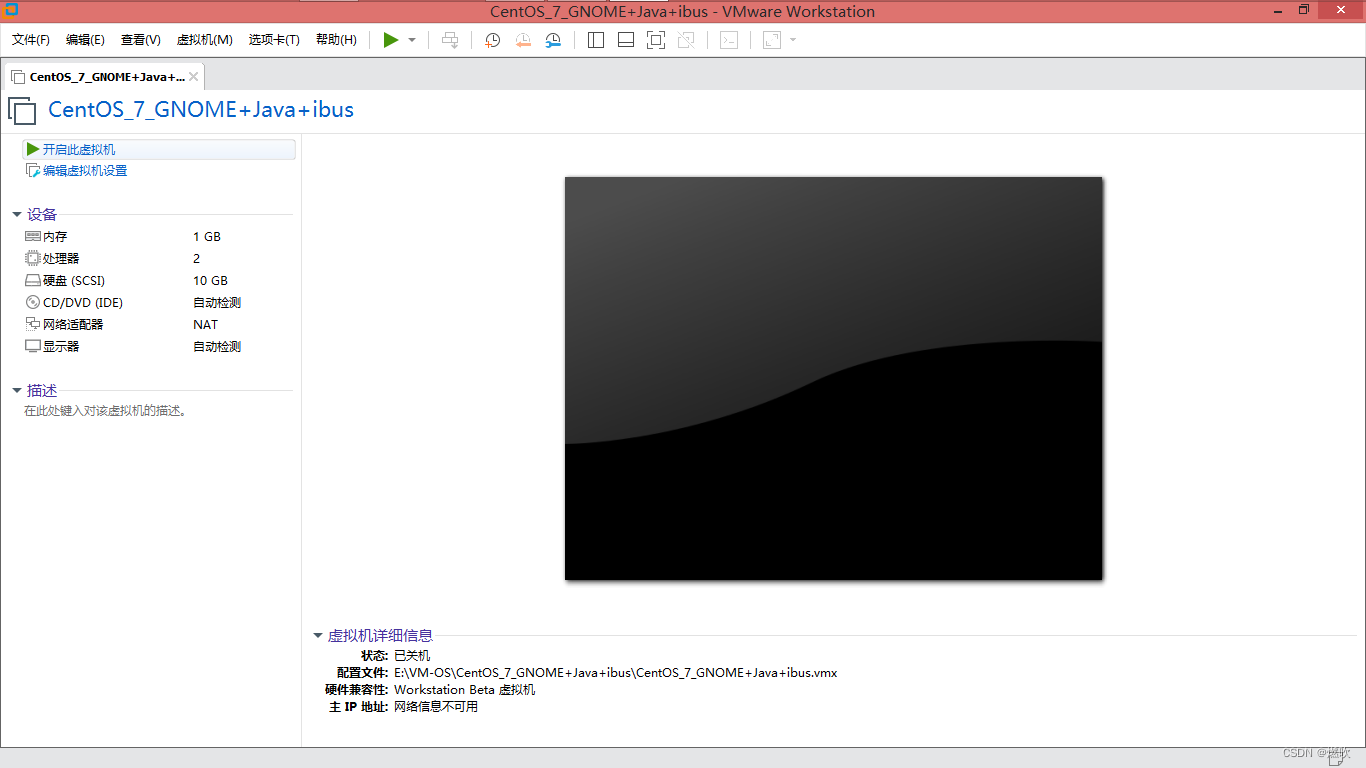This screenshot has width=1366, height=768.
Task: Open the stretch display dropdown arrow
Action: 793,40
